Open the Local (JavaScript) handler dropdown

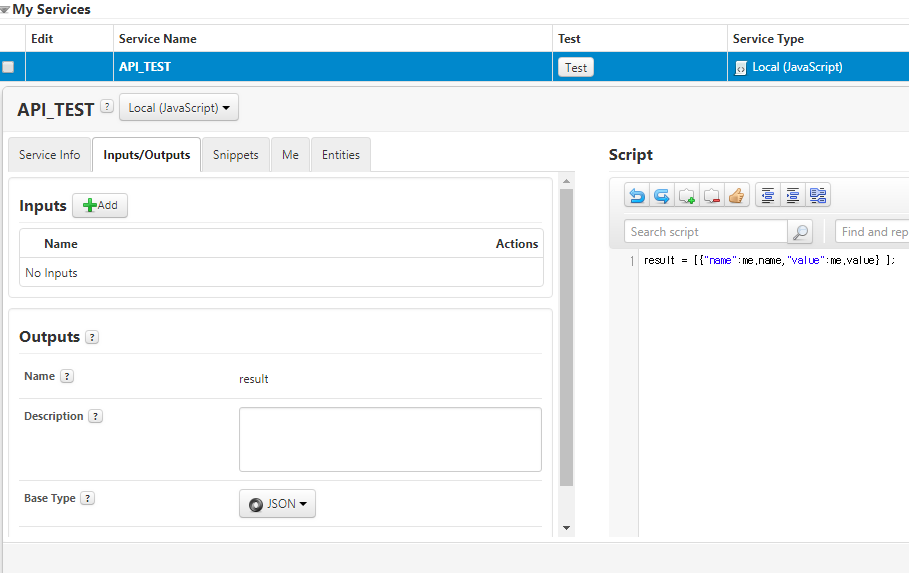point(179,107)
